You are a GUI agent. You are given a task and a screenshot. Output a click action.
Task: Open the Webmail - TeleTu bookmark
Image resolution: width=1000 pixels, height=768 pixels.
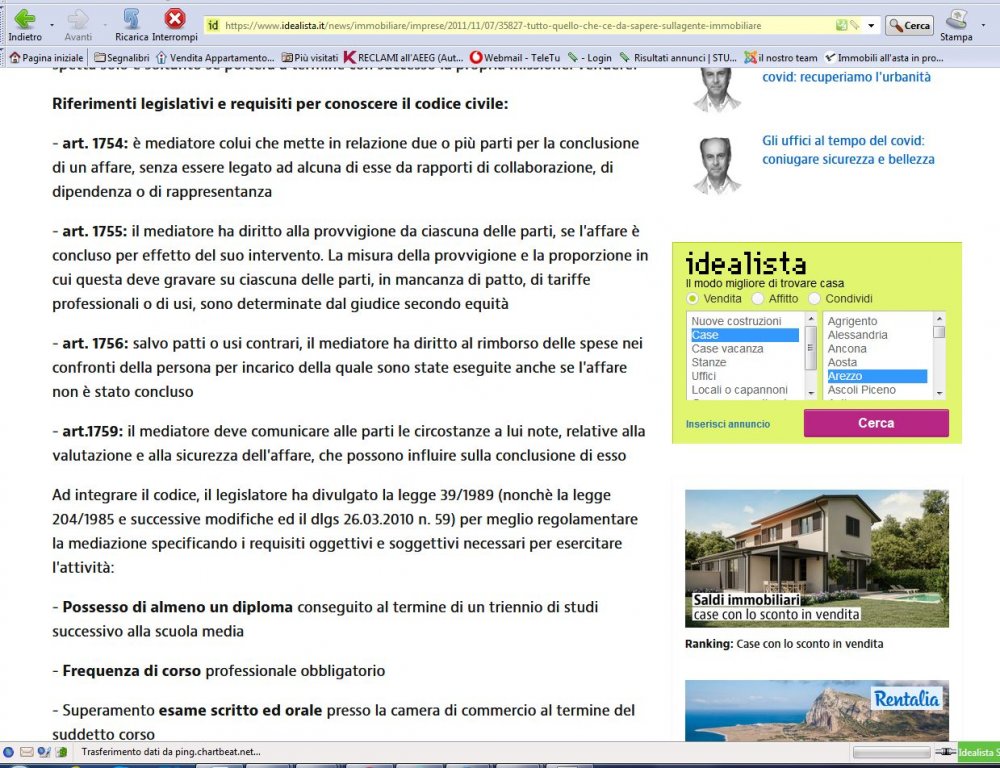coord(515,57)
